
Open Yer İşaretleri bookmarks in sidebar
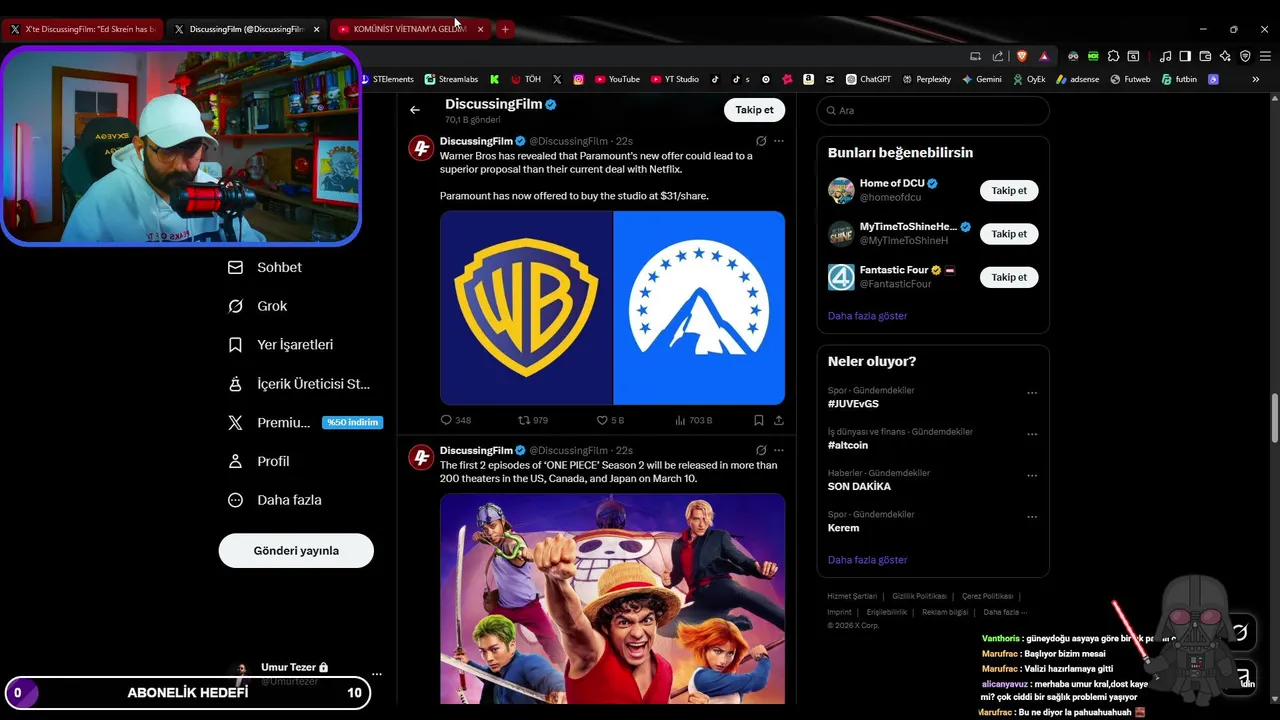click(281, 344)
